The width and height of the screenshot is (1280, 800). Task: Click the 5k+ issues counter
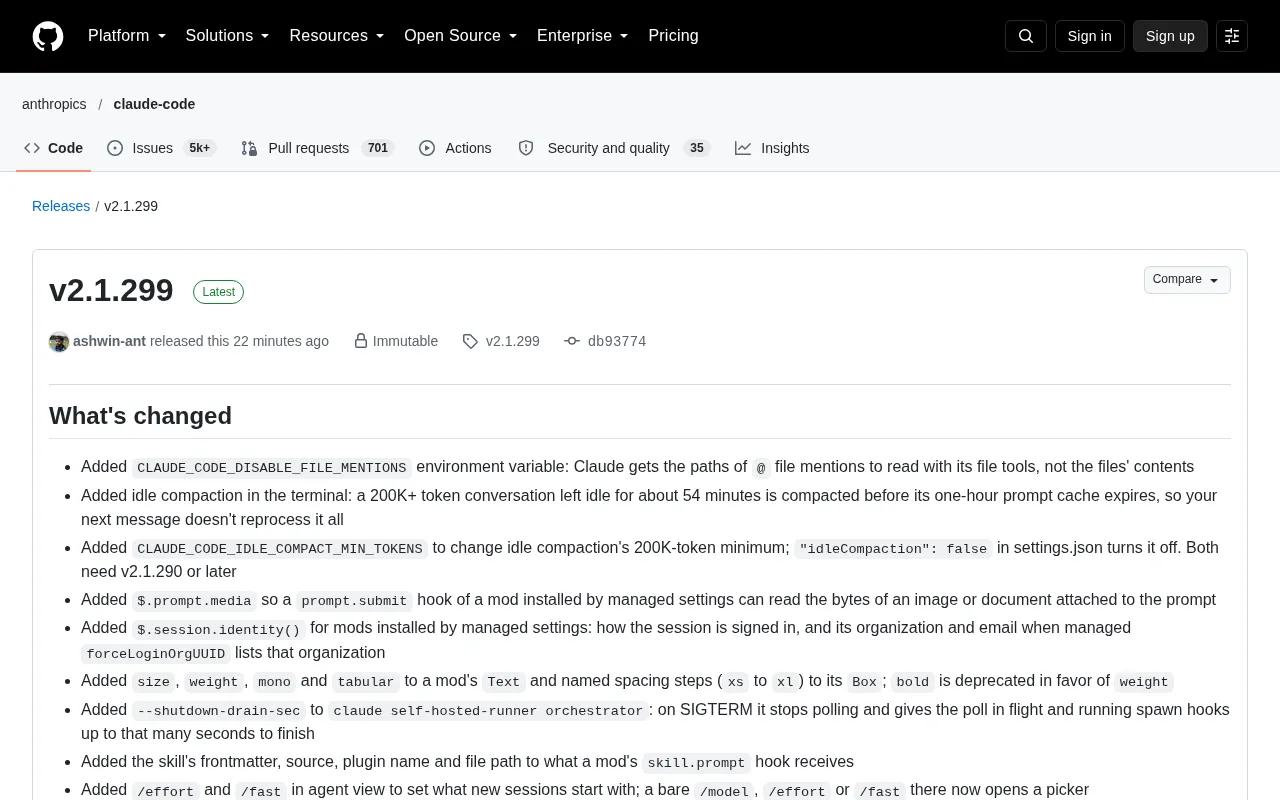coord(200,148)
